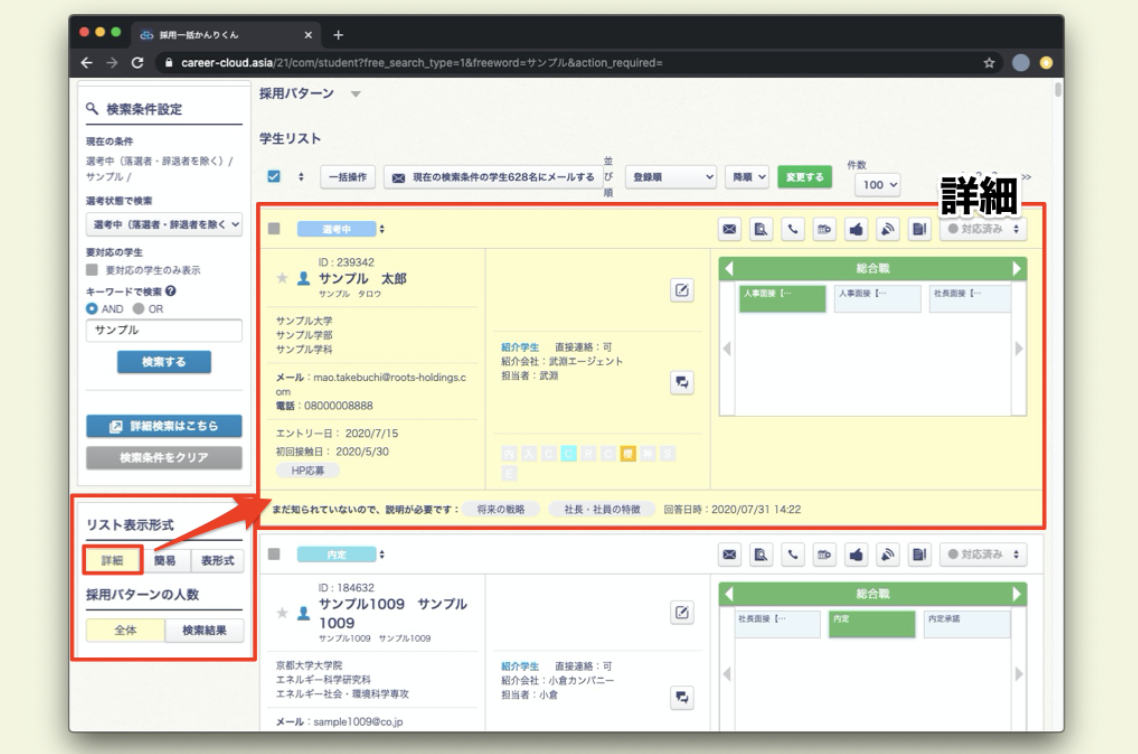
Task: Click the mail icon for サンプル 太郎
Action: [x=730, y=229]
